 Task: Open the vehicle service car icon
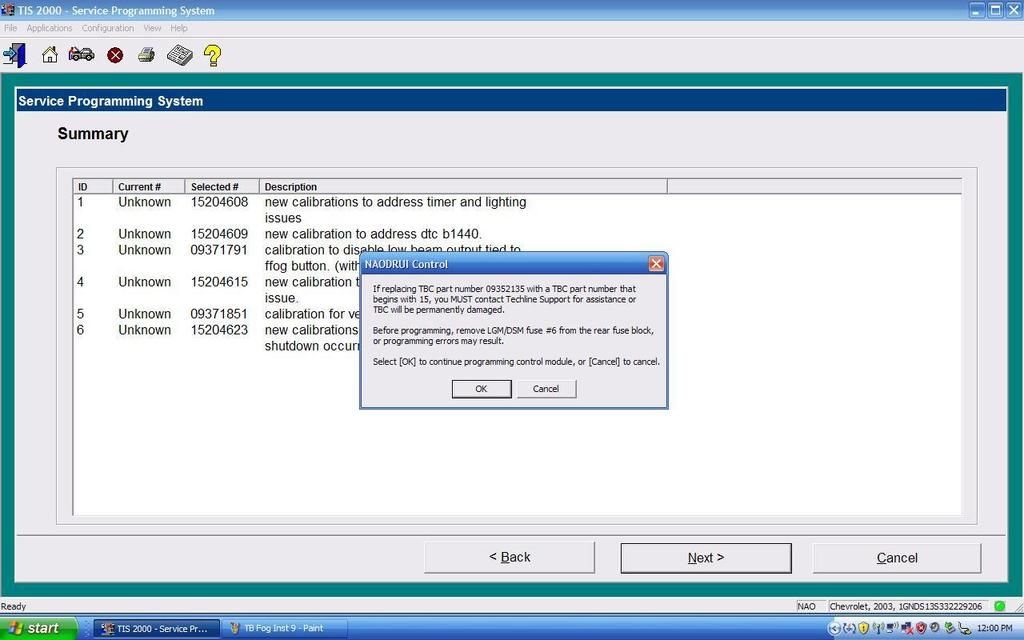(81, 54)
